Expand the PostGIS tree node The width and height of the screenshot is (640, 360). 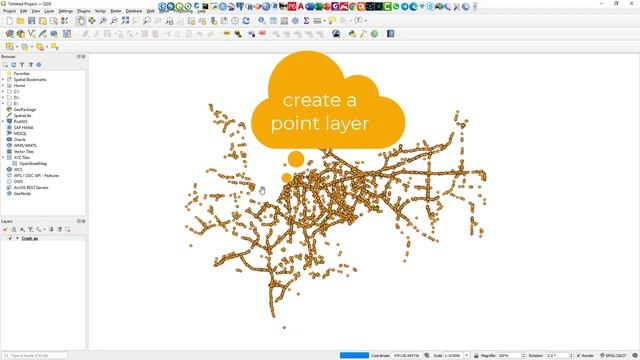(3, 122)
